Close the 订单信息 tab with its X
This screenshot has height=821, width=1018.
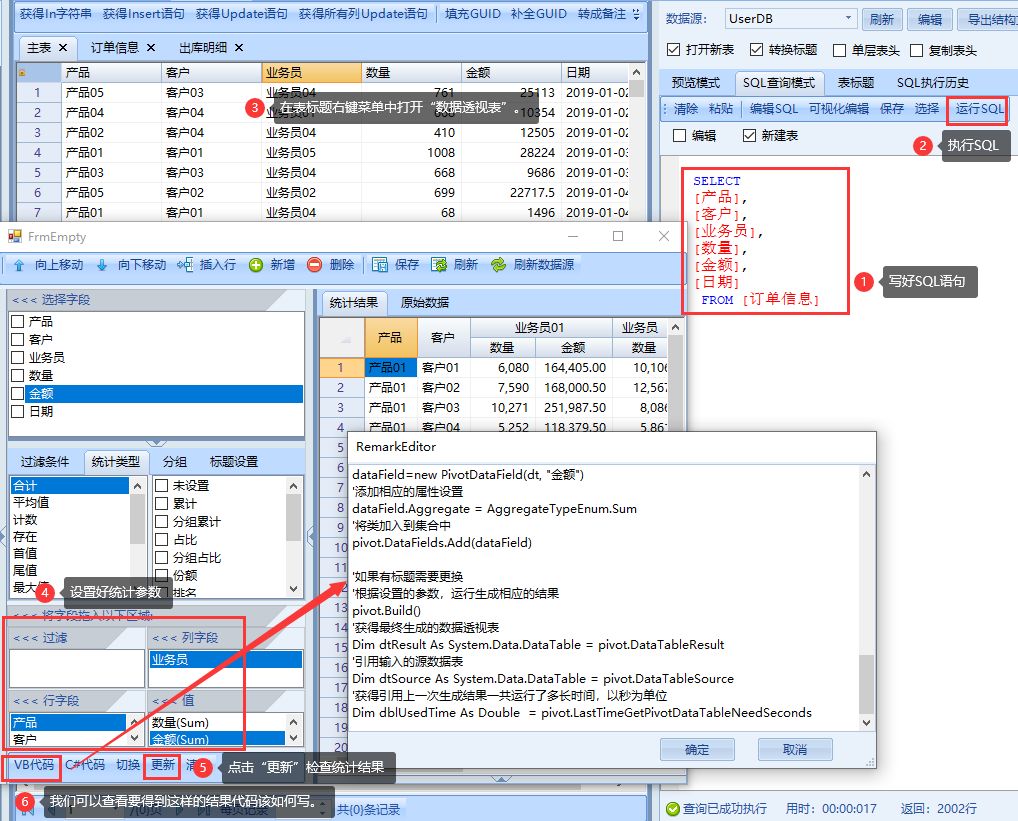(151, 47)
